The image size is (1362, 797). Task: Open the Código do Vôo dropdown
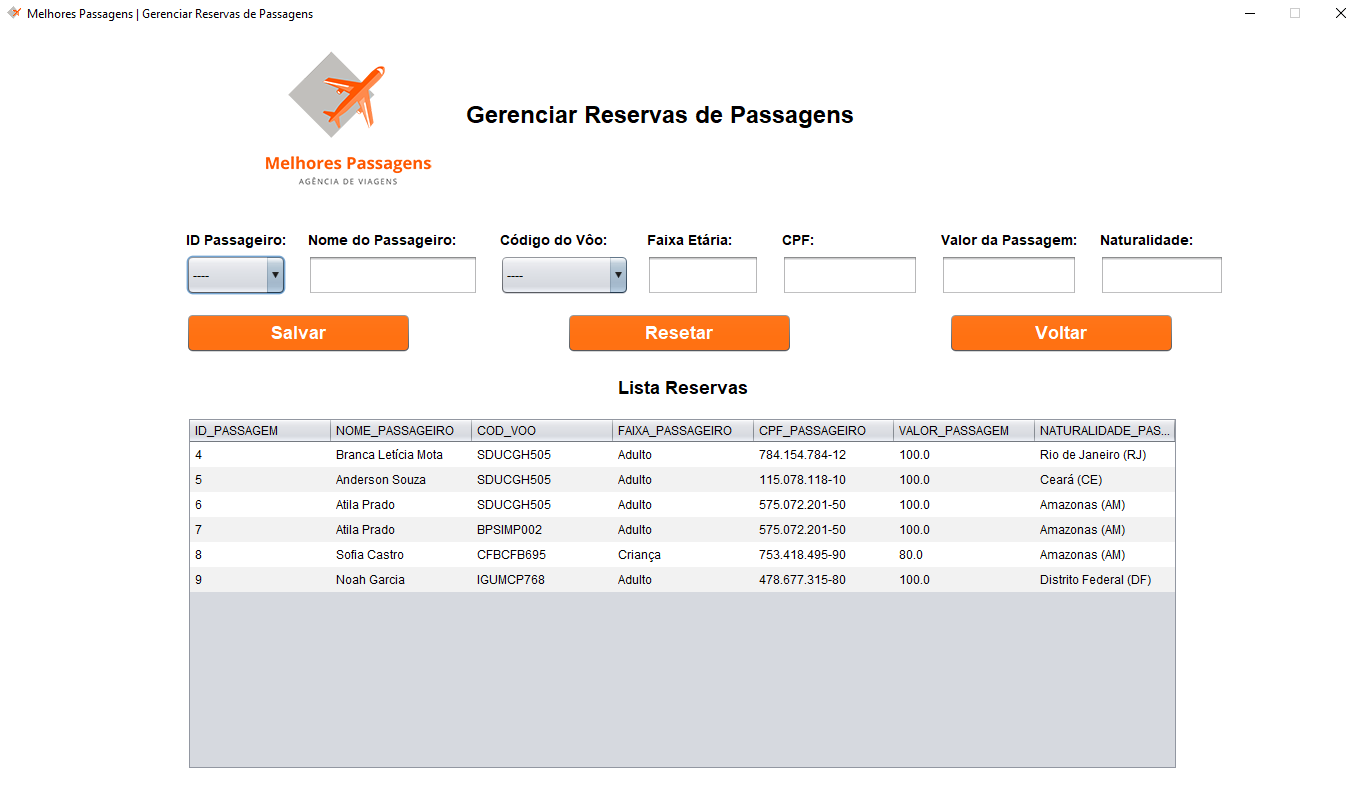pos(564,275)
